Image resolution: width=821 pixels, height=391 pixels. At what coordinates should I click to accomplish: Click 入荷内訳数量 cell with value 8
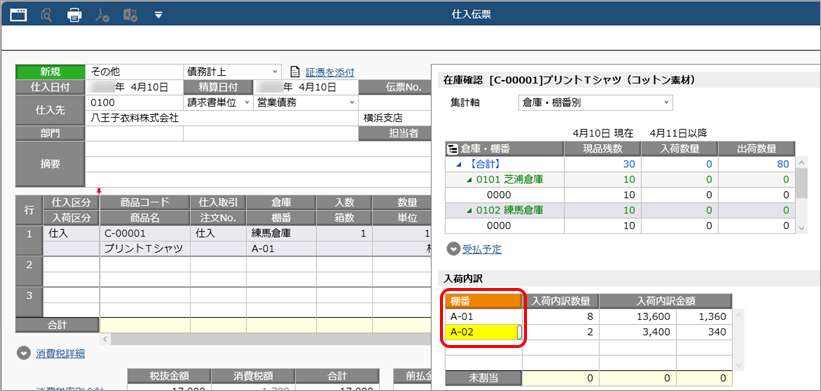pos(561,317)
